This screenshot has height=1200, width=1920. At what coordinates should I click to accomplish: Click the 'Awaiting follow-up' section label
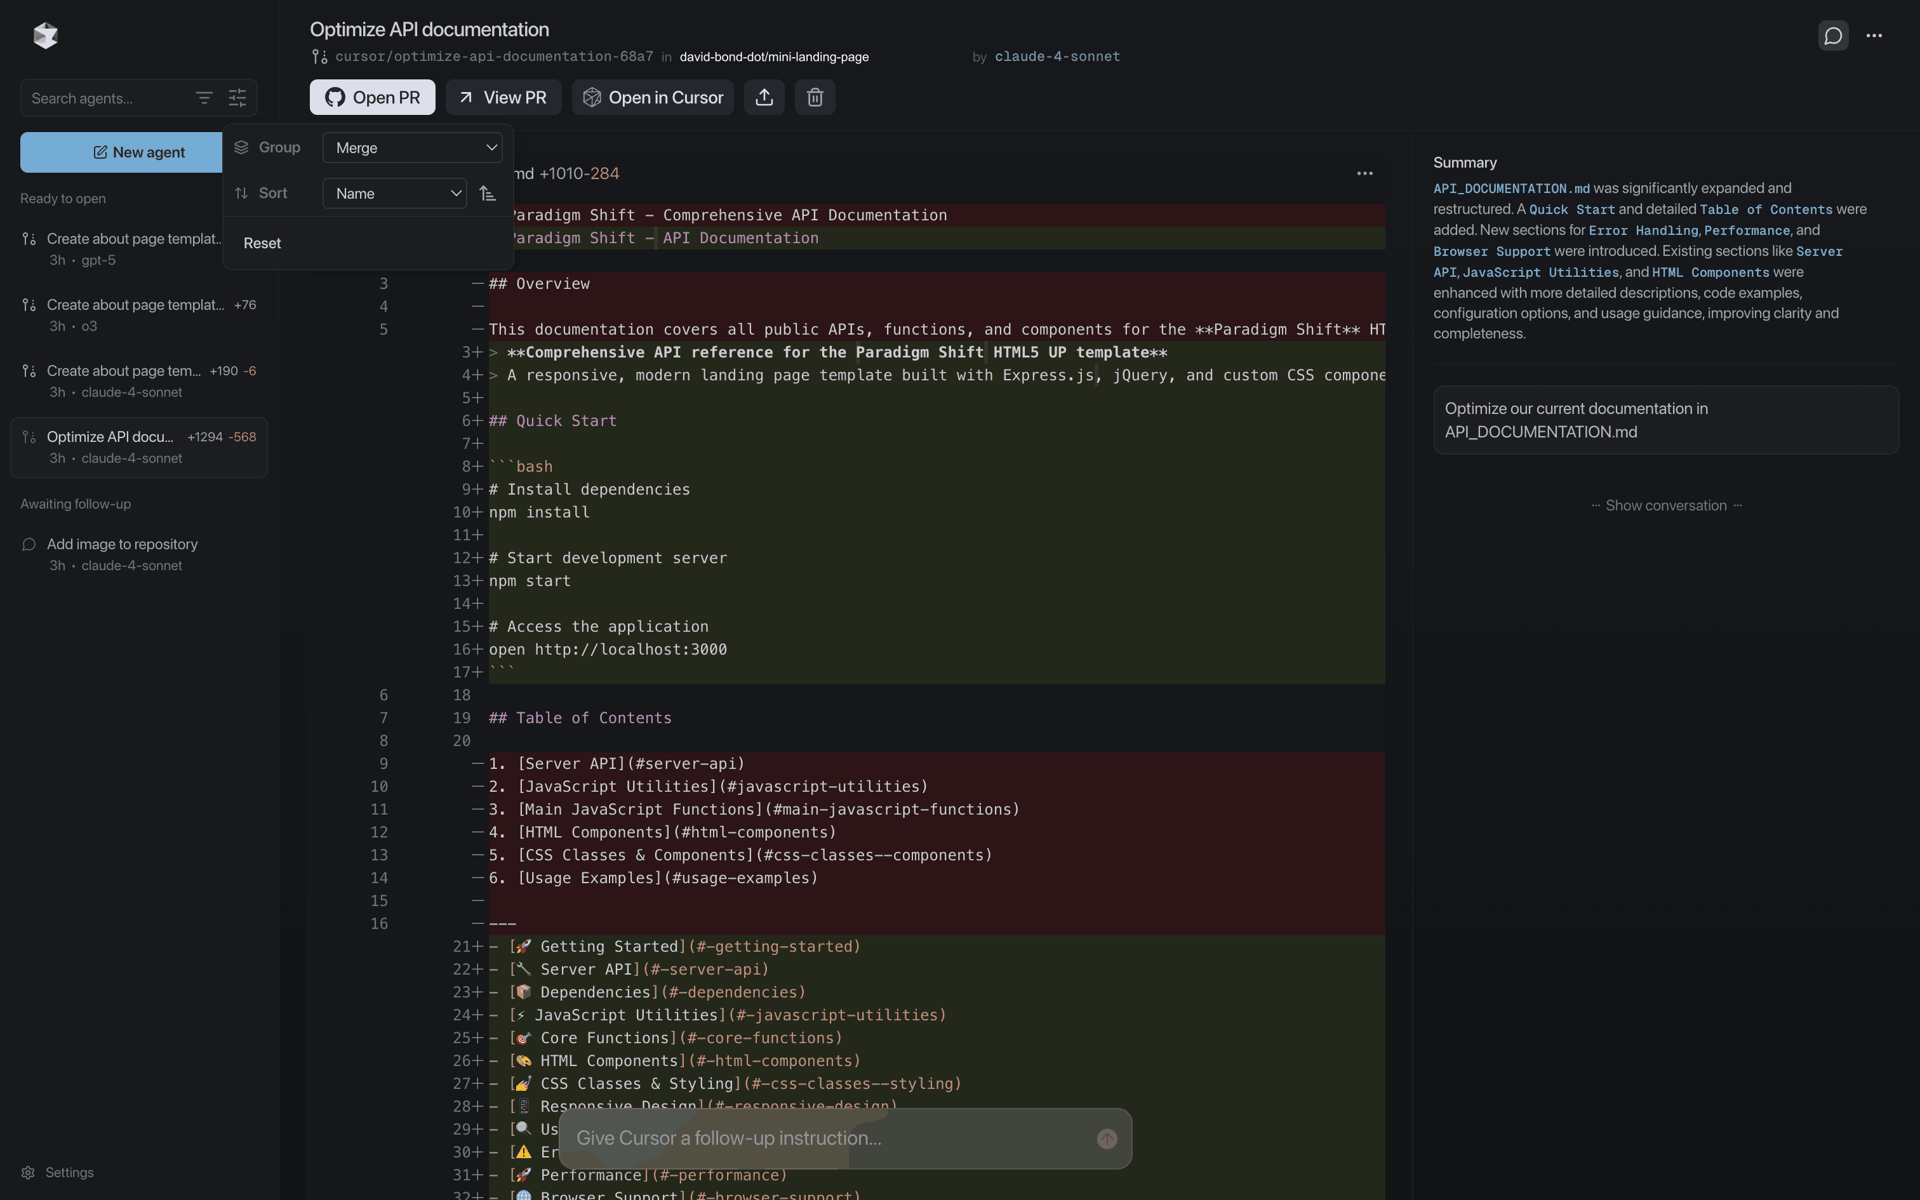[76, 504]
